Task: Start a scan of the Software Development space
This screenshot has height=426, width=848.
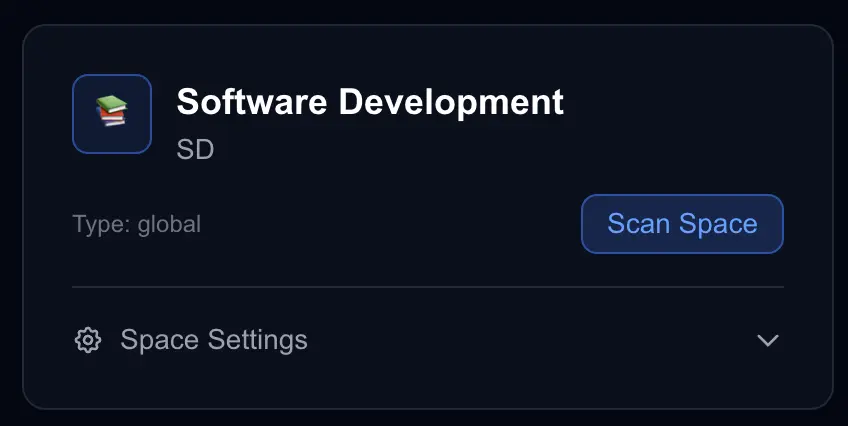Action: [x=682, y=224]
